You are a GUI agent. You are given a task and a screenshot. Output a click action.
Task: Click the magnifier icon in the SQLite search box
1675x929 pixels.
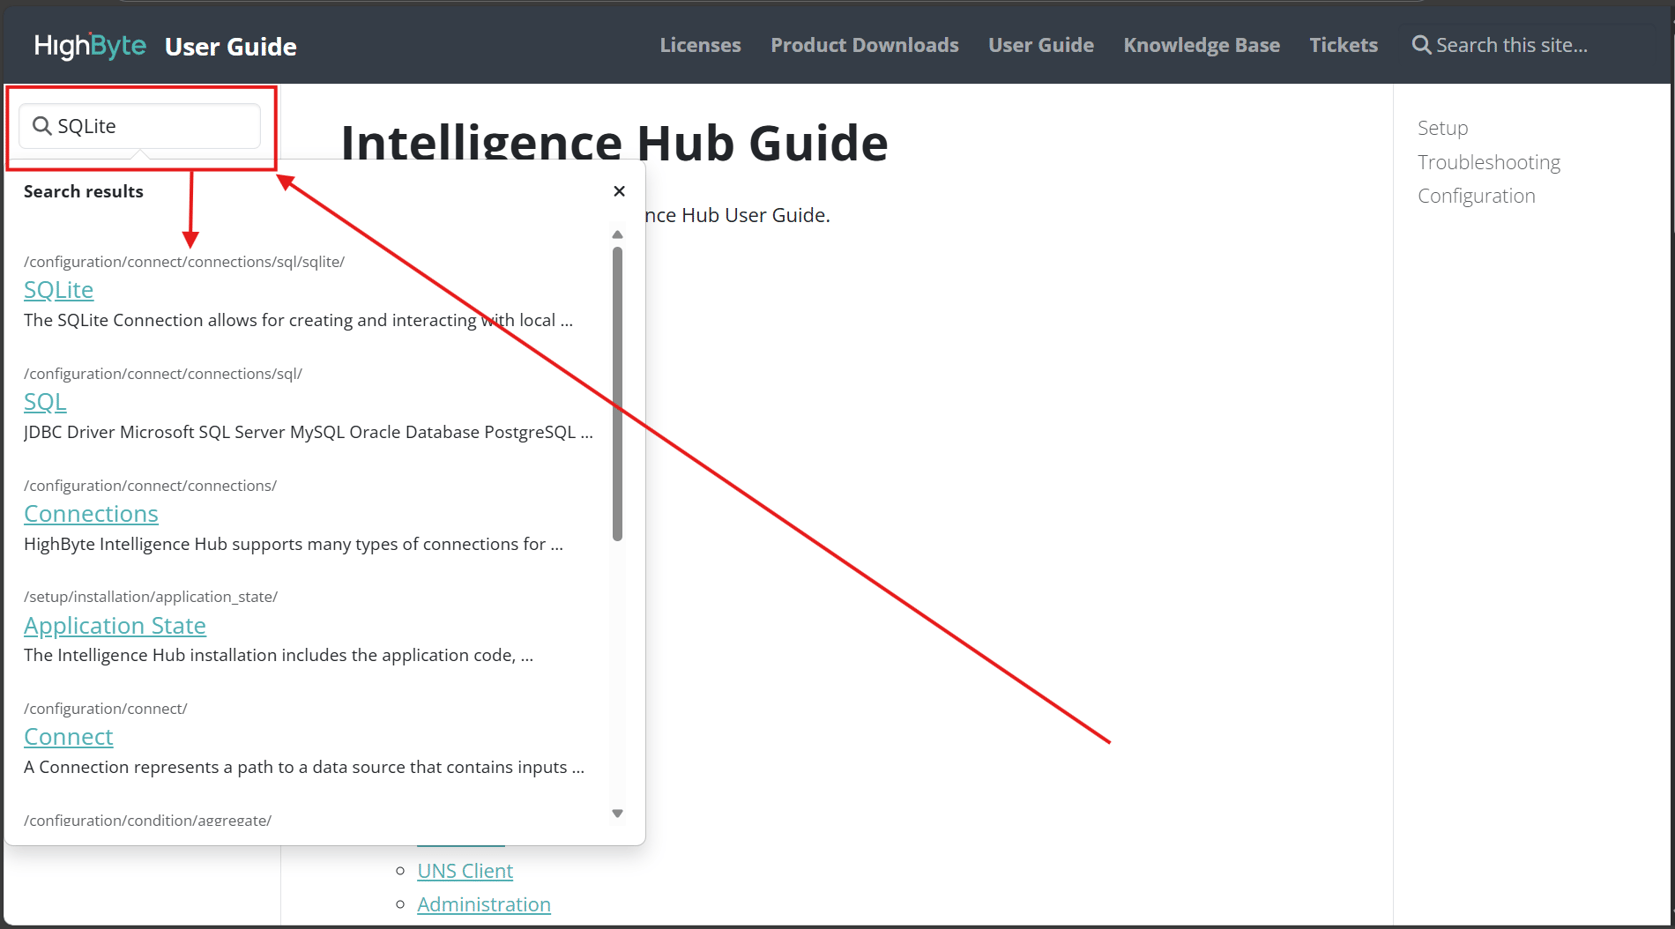tap(42, 125)
